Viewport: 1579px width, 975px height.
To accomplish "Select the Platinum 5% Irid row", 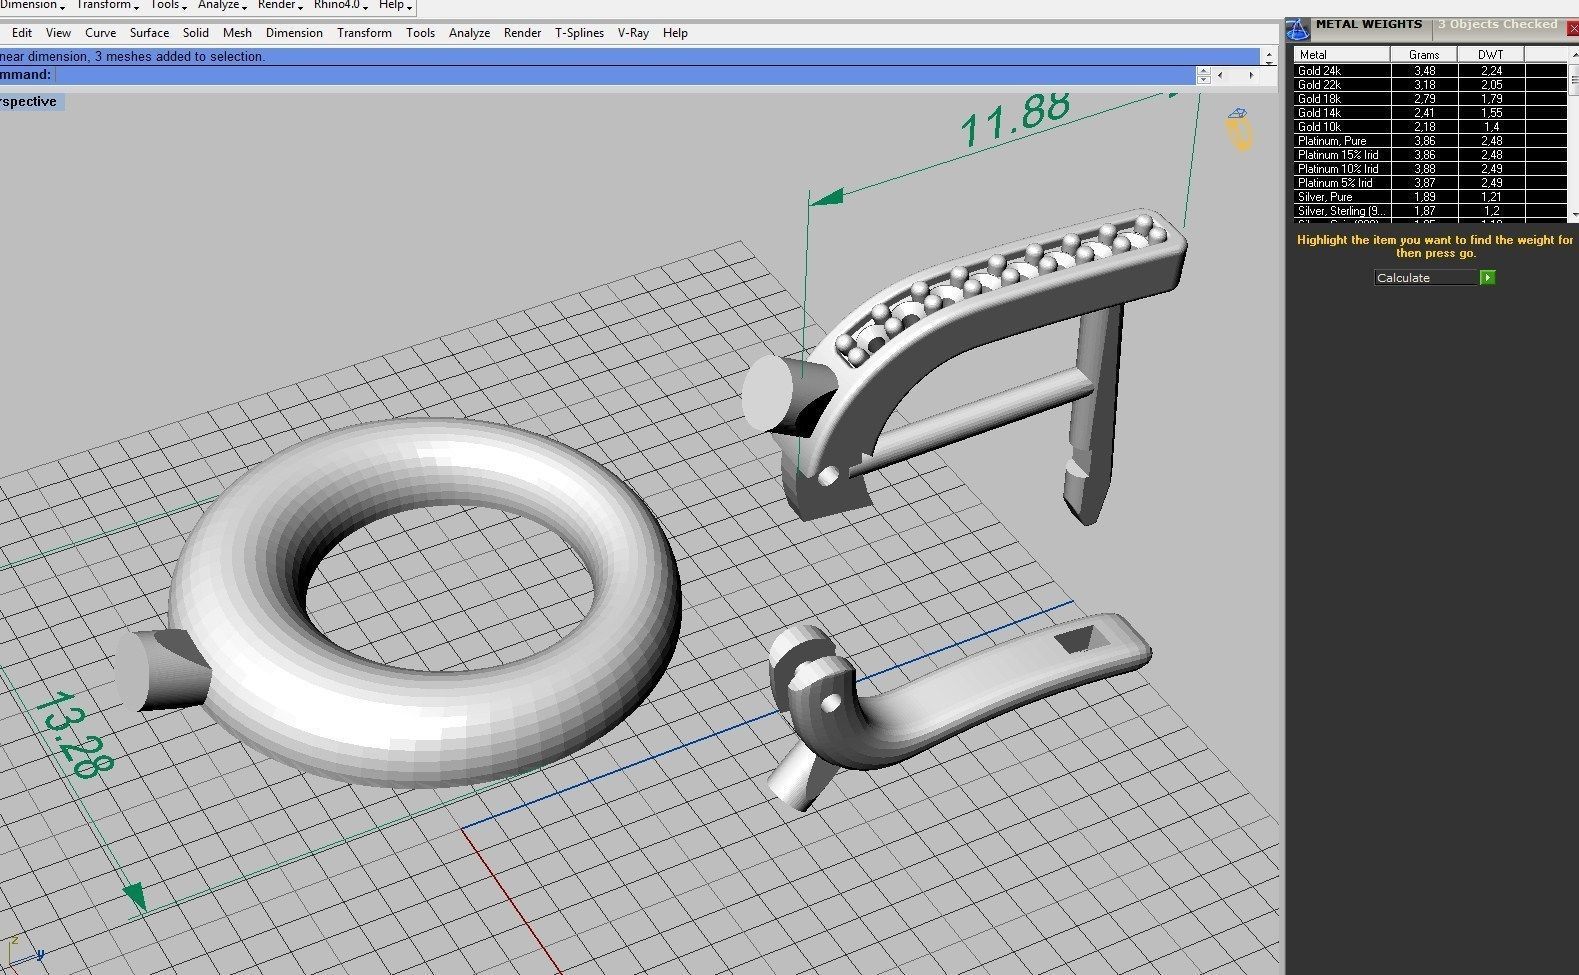I will tap(1430, 183).
